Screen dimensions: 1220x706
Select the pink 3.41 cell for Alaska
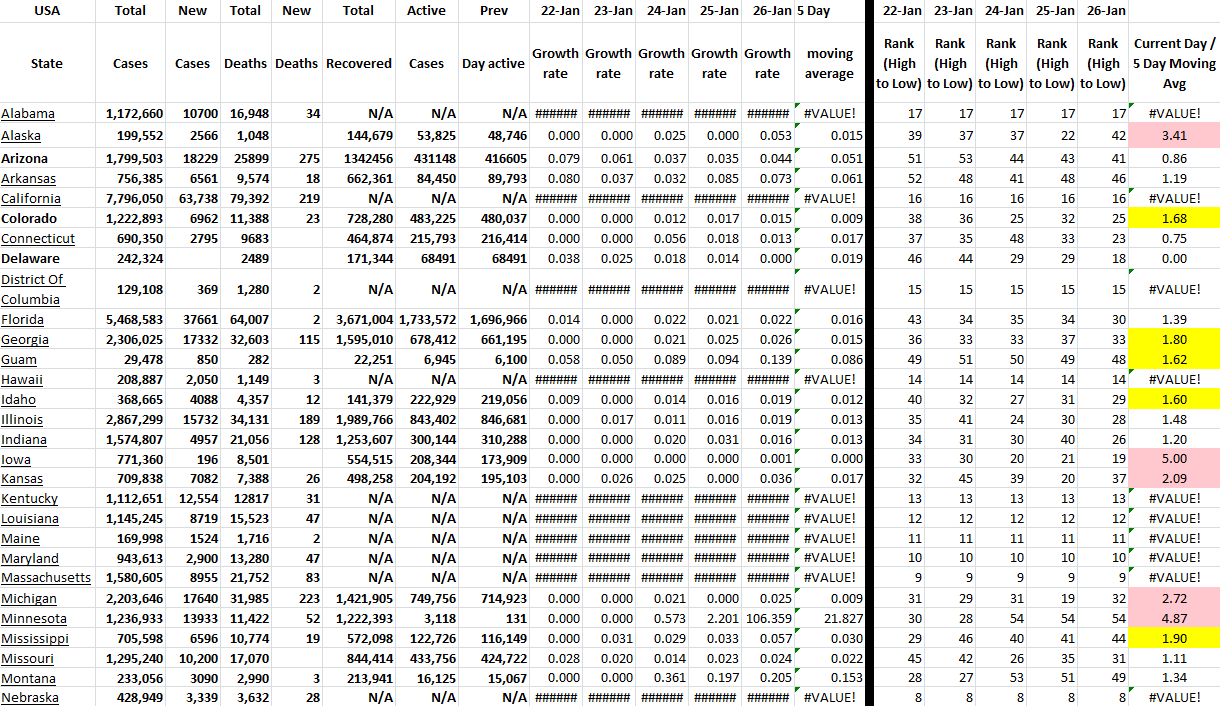(1174, 135)
